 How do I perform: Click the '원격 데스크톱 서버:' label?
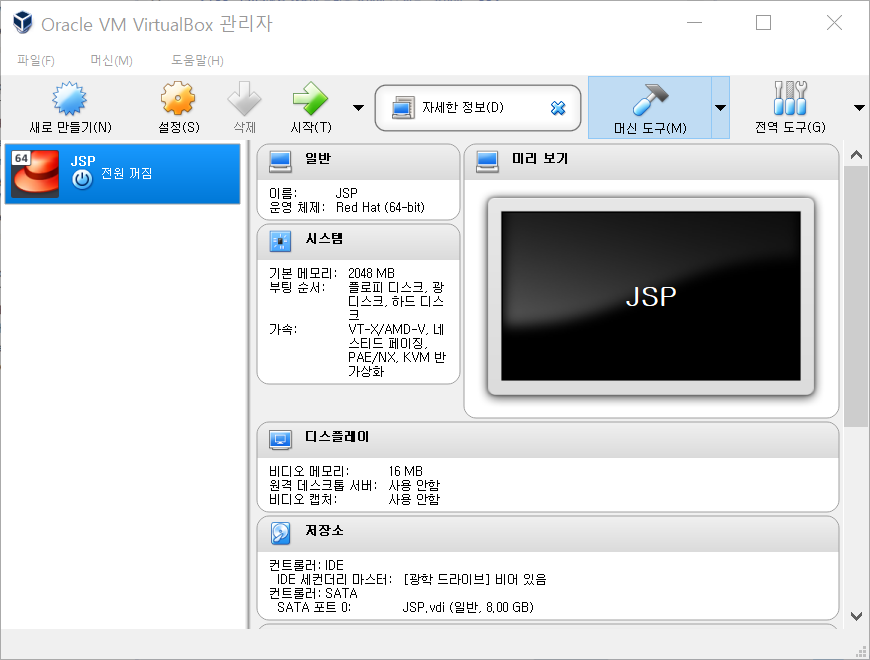(x=323, y=485)
